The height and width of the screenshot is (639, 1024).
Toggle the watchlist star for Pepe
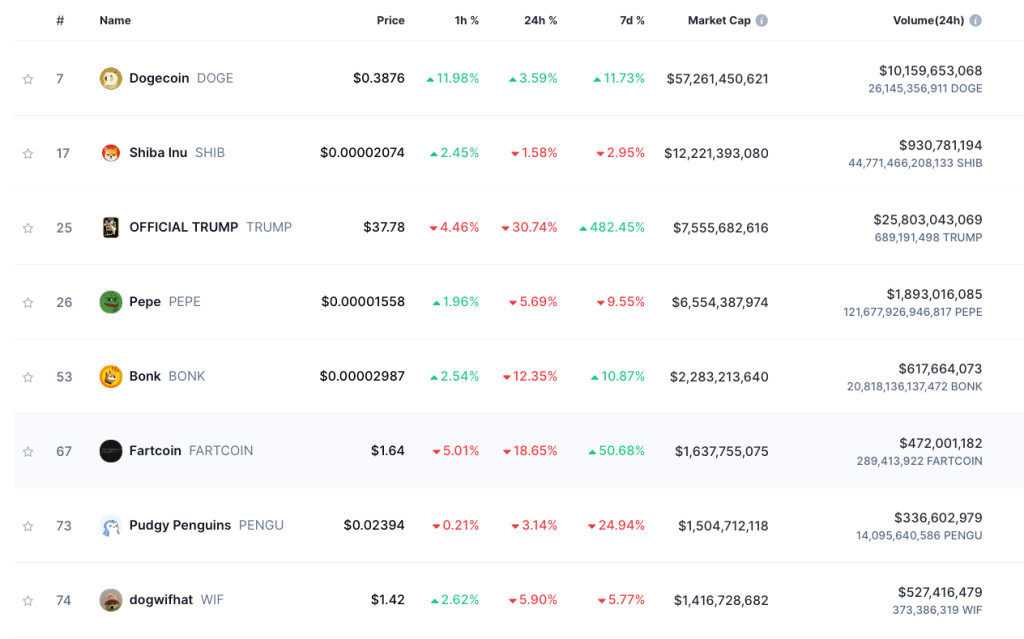click(x=28, y=302)
